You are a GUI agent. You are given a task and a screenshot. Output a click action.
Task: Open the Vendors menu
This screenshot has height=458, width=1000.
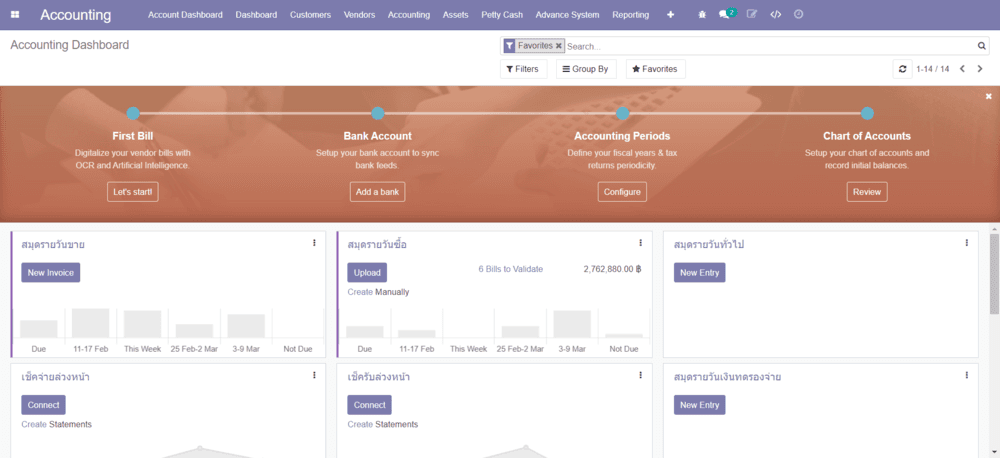(359, 15)
